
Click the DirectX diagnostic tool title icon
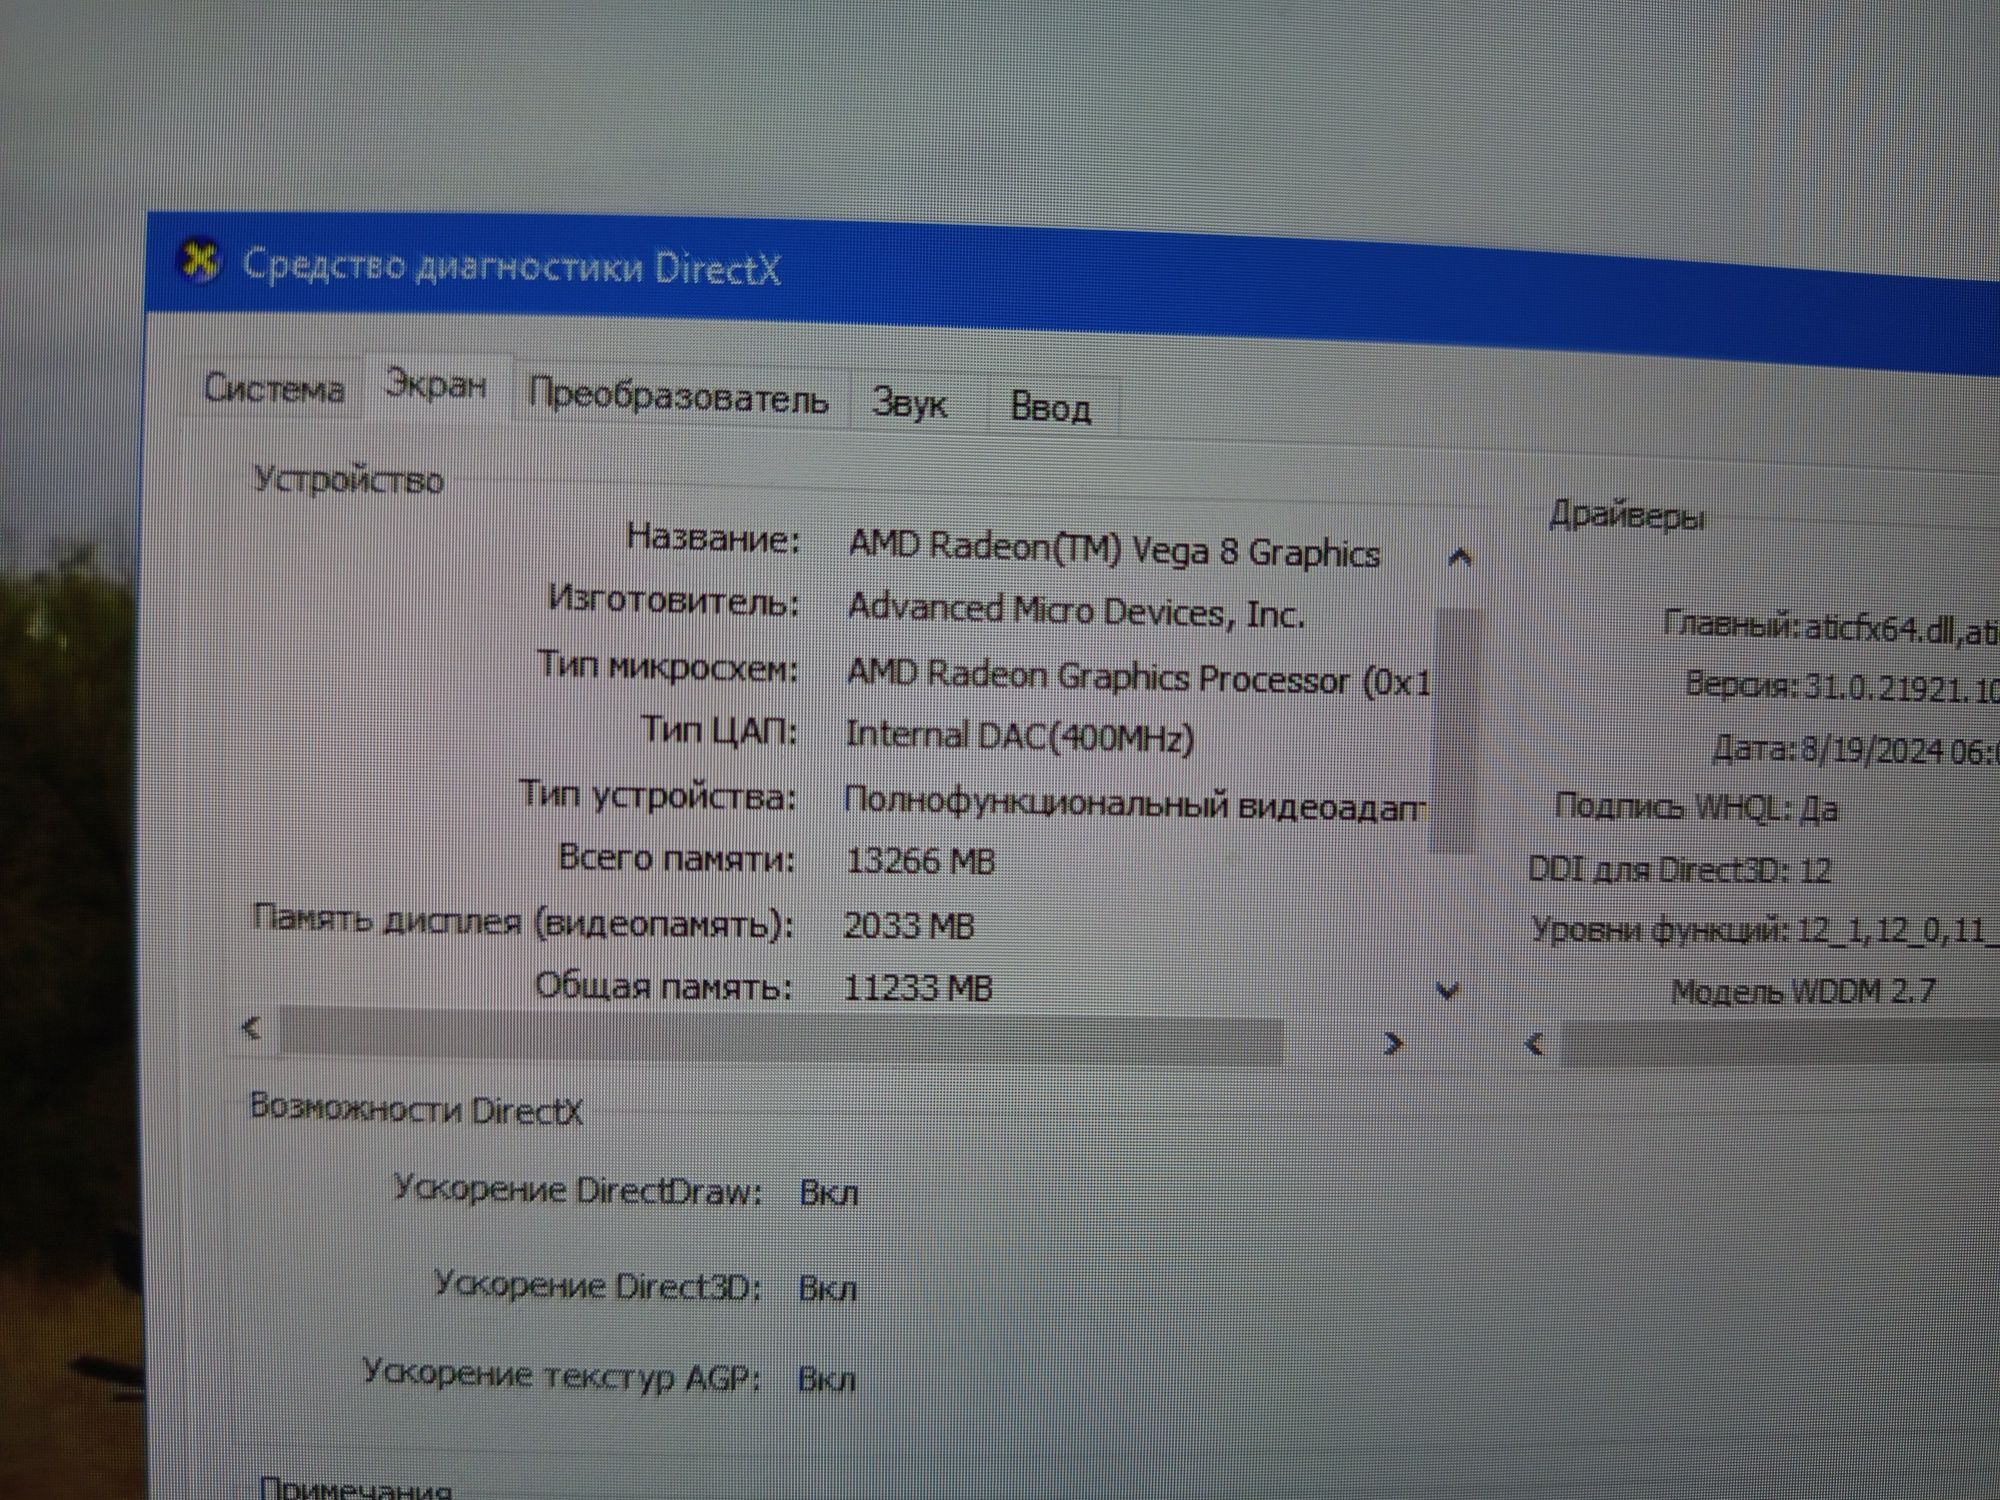pyautogui.click(x=199, y=261)
